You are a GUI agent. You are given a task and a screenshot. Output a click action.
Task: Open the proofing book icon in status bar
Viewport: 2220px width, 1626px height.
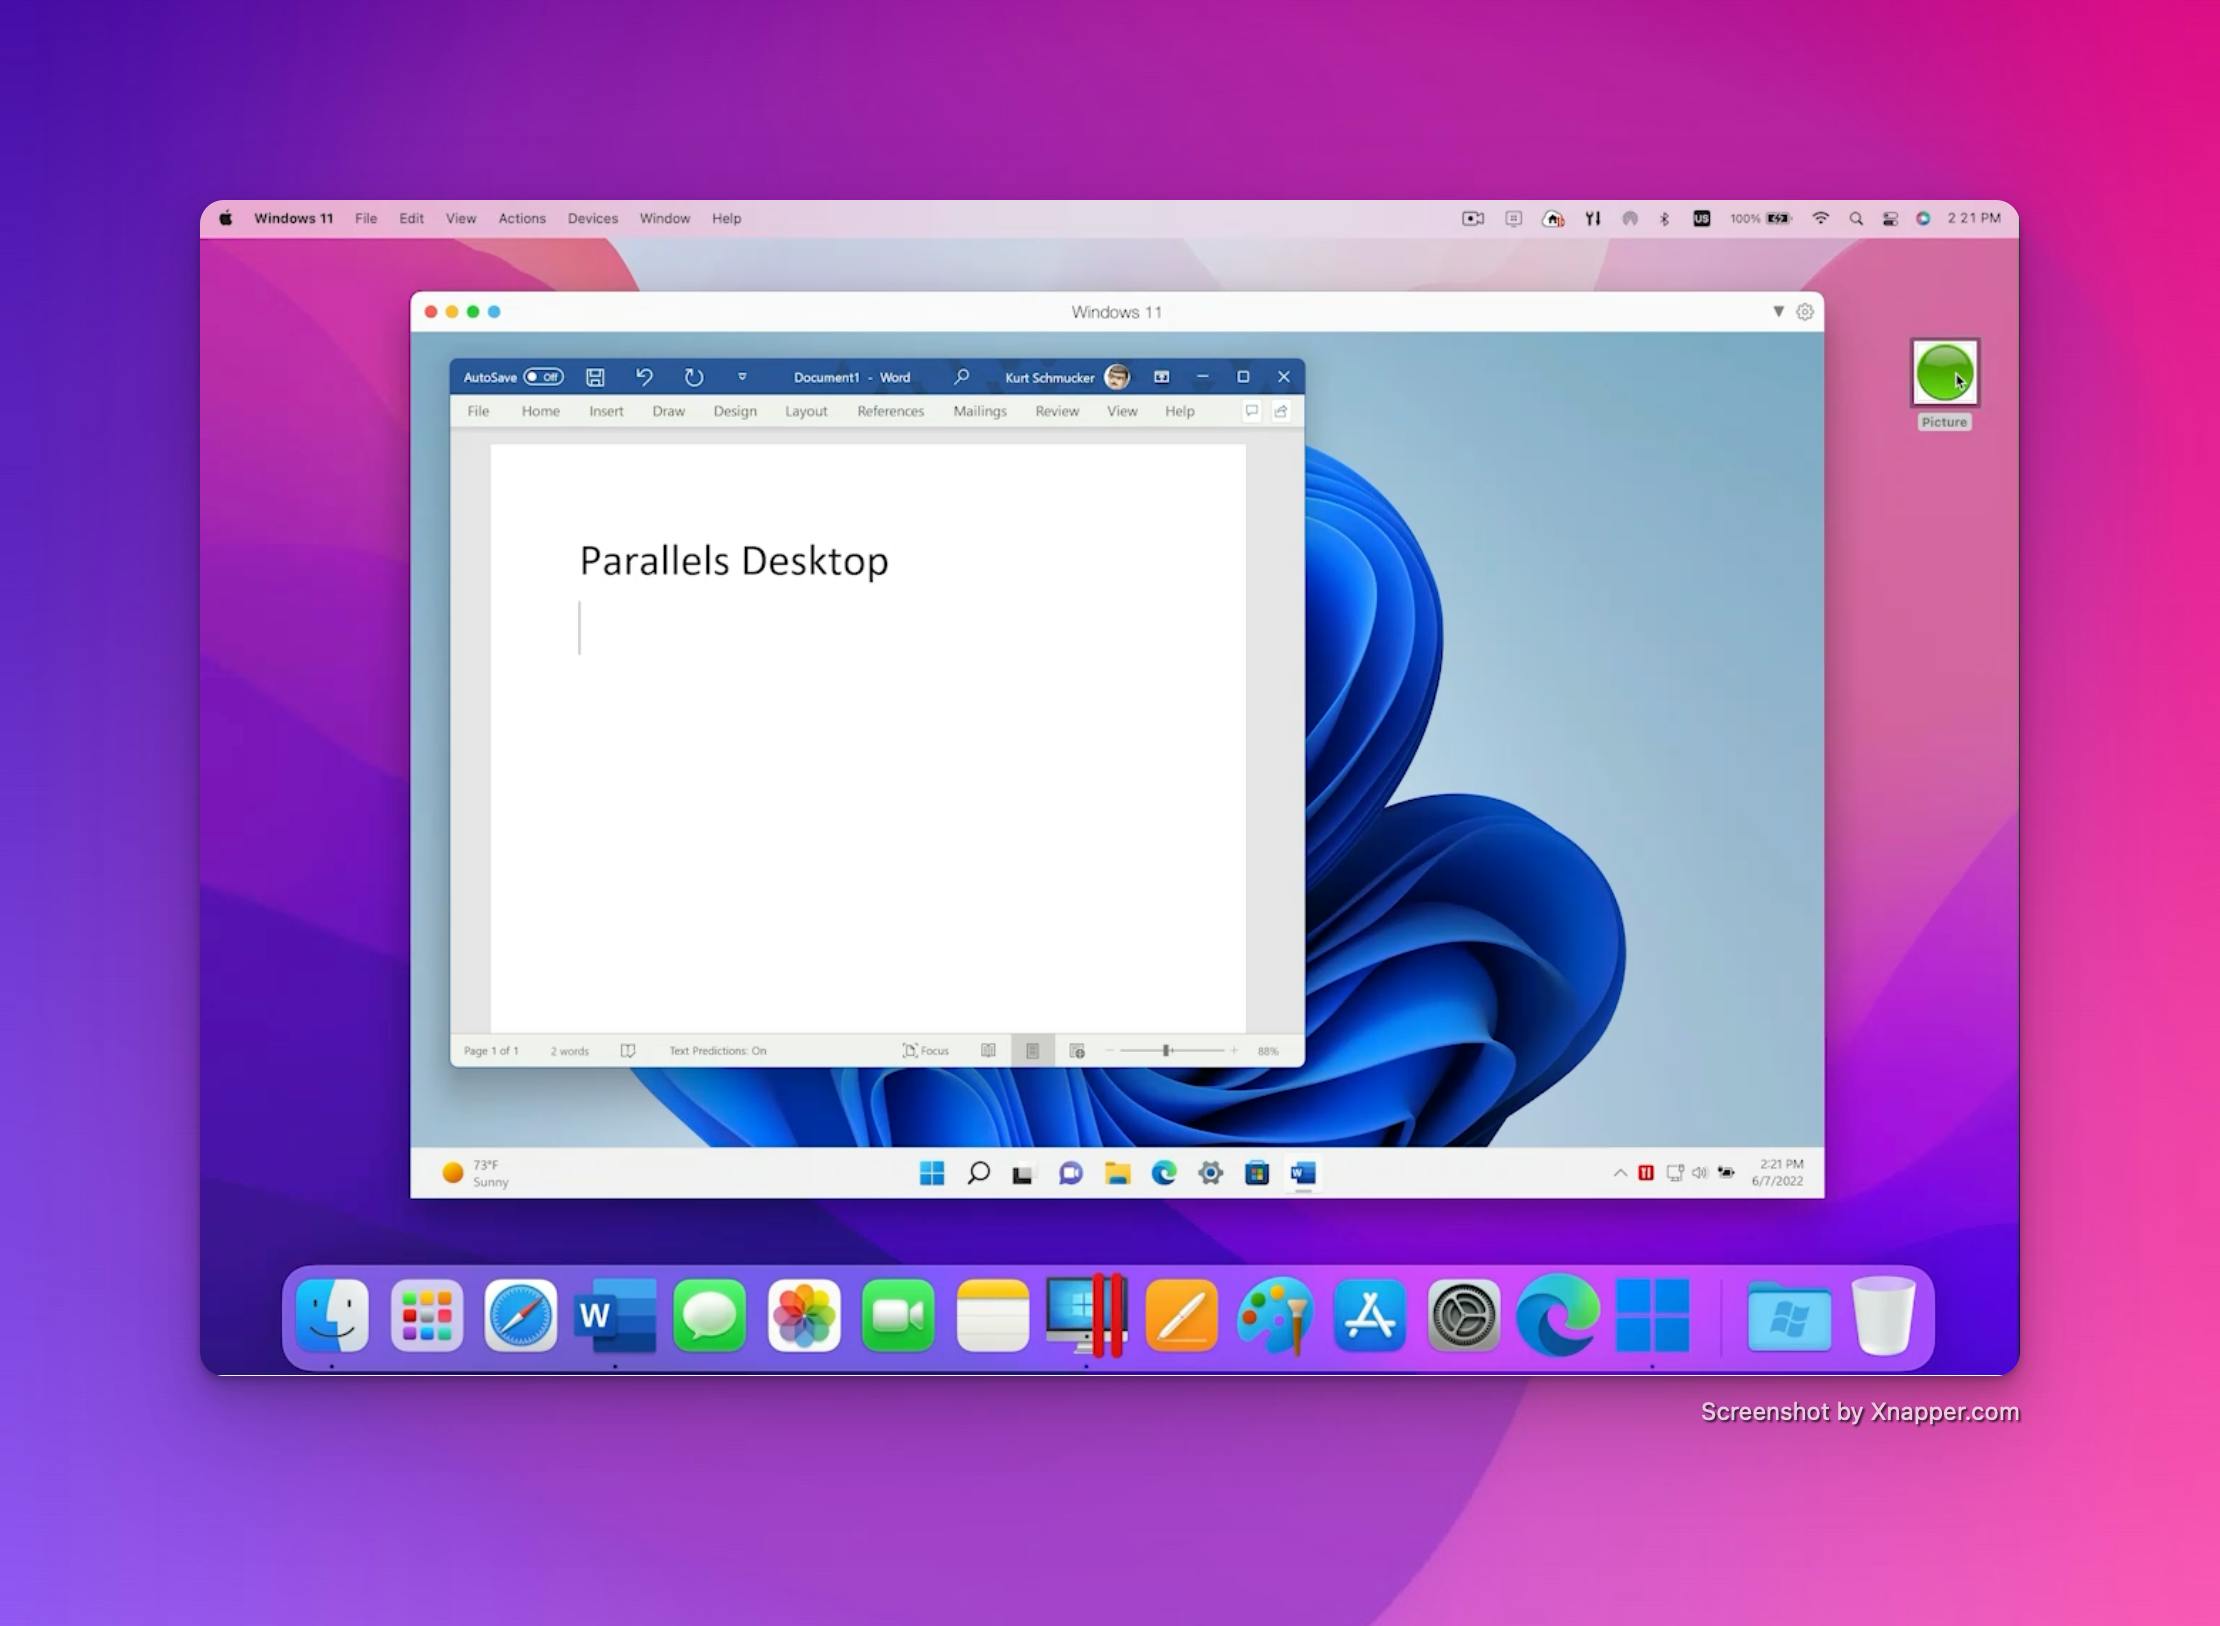[628, 1051]
